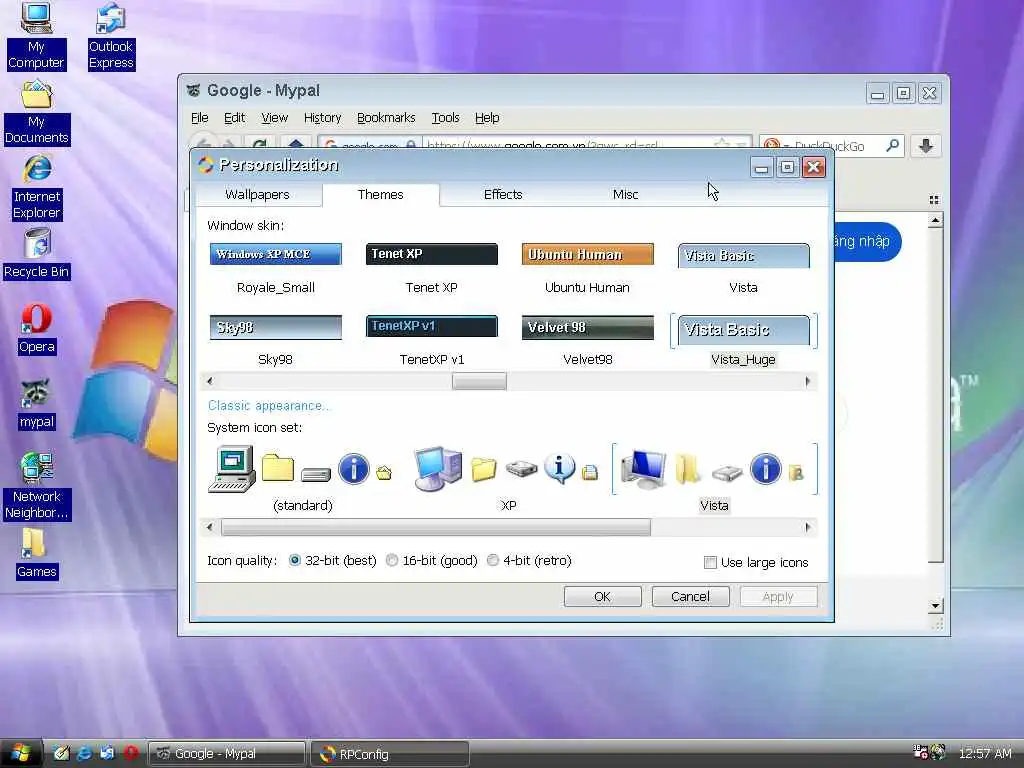Click the Google apps grid icon in Mypal
1024x768 pixels.
[x=934, y=200]
